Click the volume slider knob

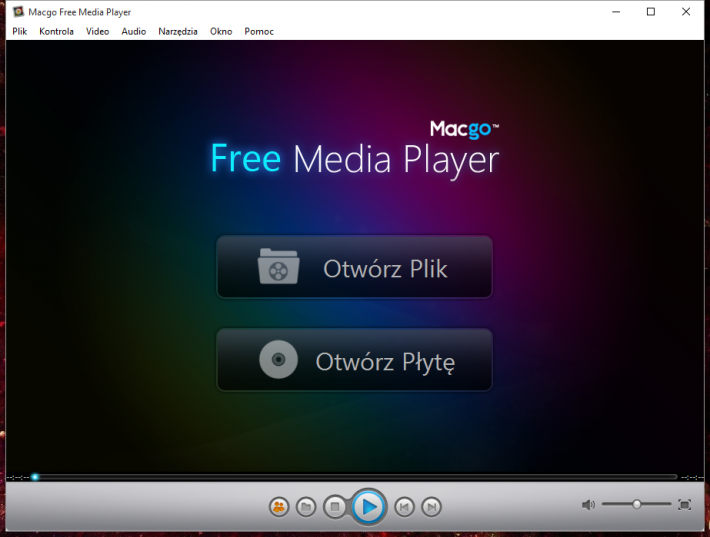click(x=637, y=504)
